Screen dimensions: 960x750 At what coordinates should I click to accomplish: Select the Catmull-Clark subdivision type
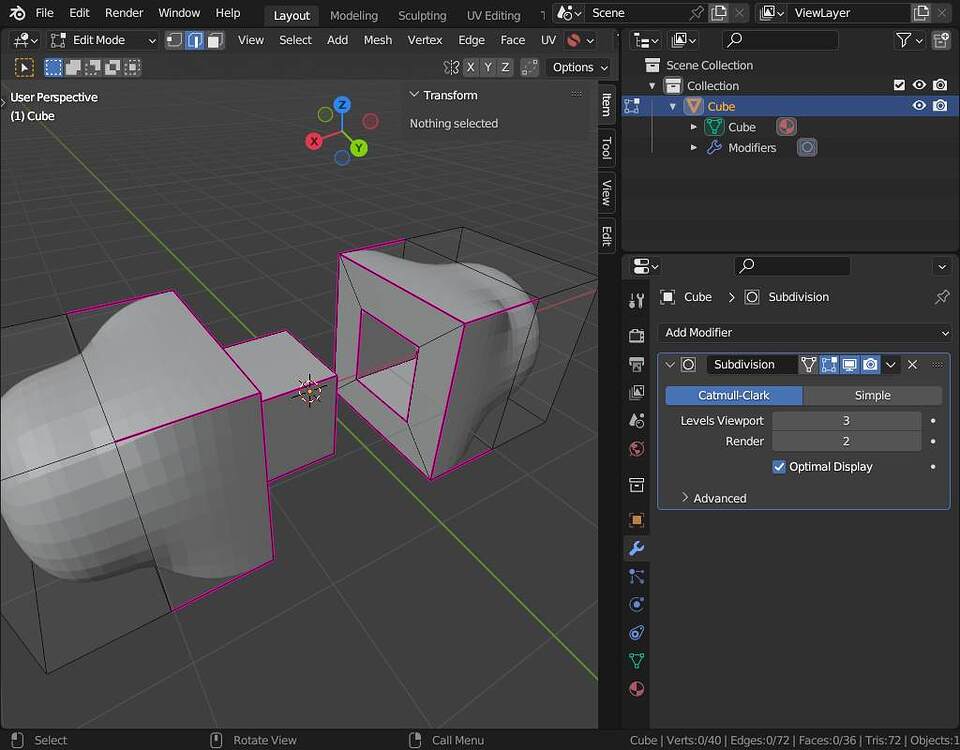click(733, 396)
